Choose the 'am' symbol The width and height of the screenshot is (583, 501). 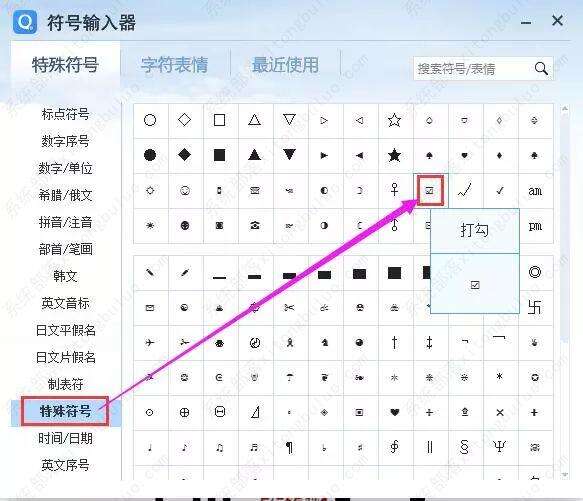pyautogui.click(x=535, y=191)
